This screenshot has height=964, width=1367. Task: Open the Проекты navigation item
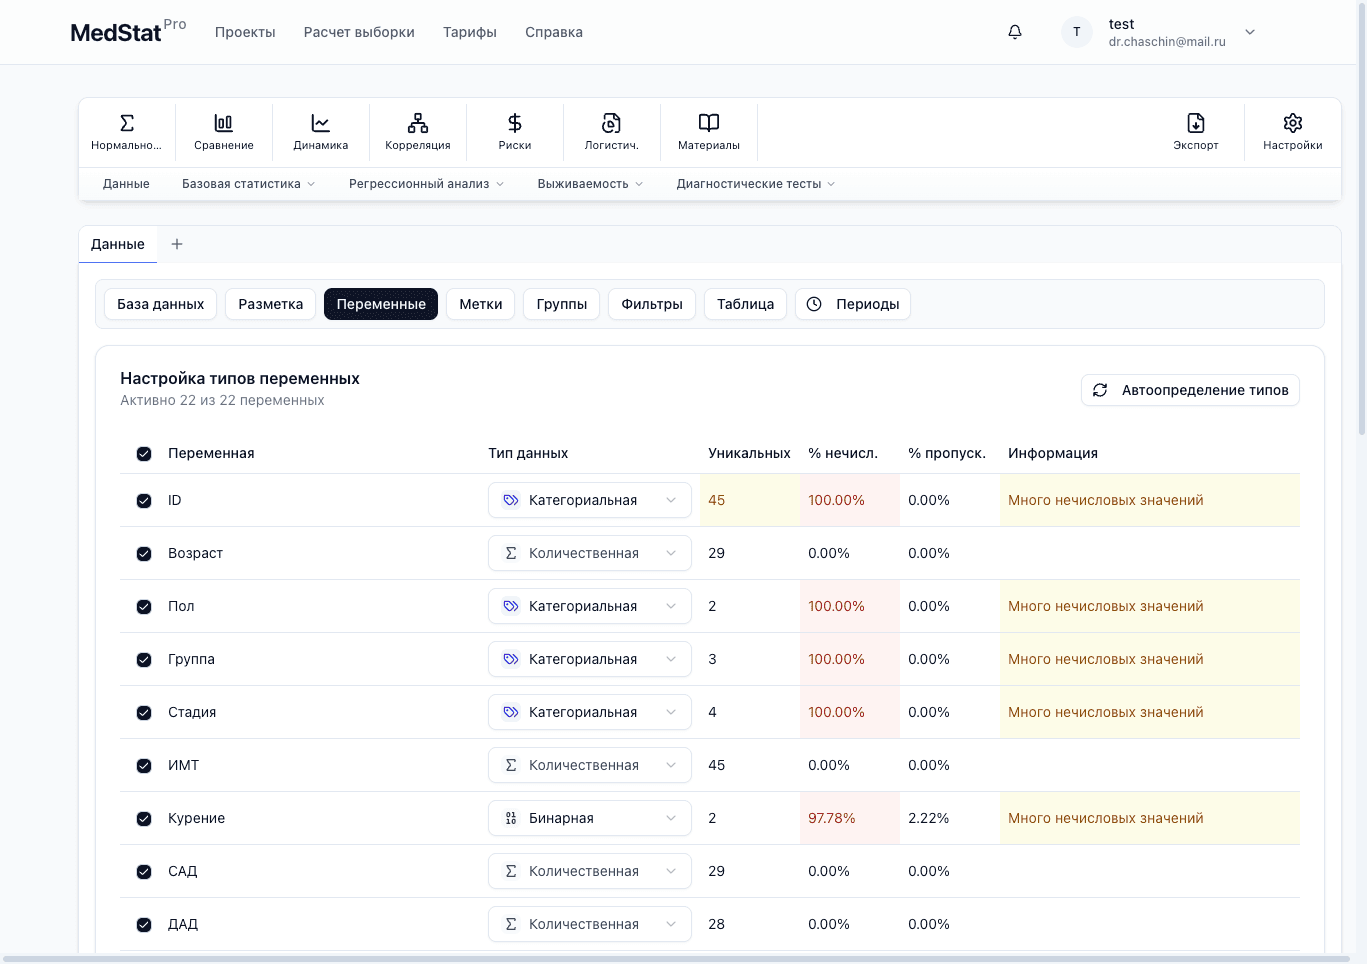point(245,32)
